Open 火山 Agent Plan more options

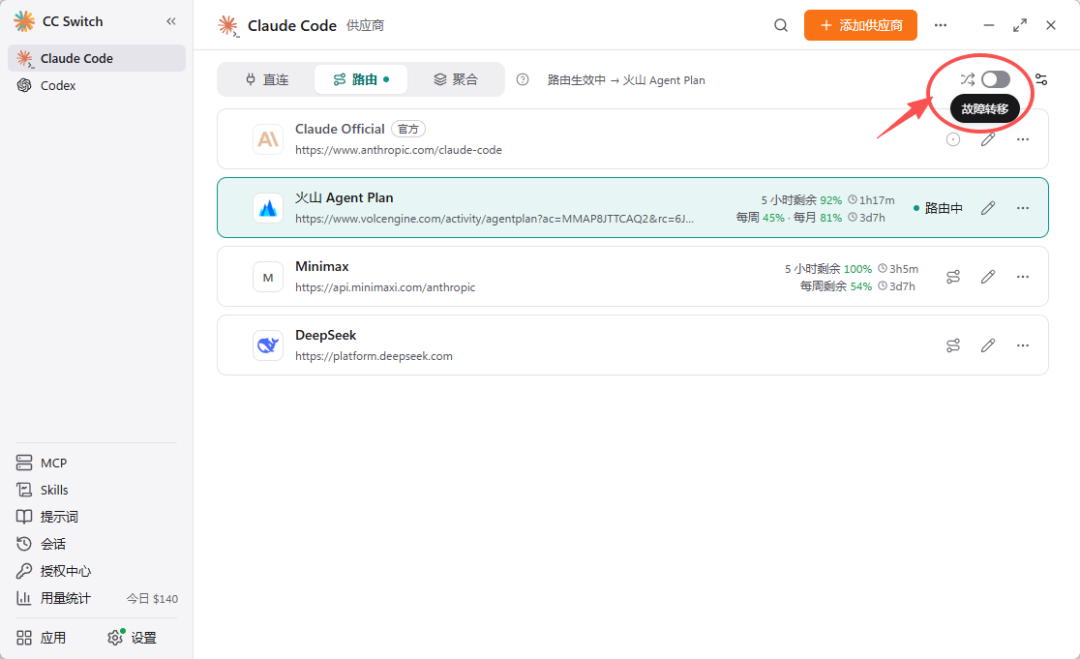1023,208
